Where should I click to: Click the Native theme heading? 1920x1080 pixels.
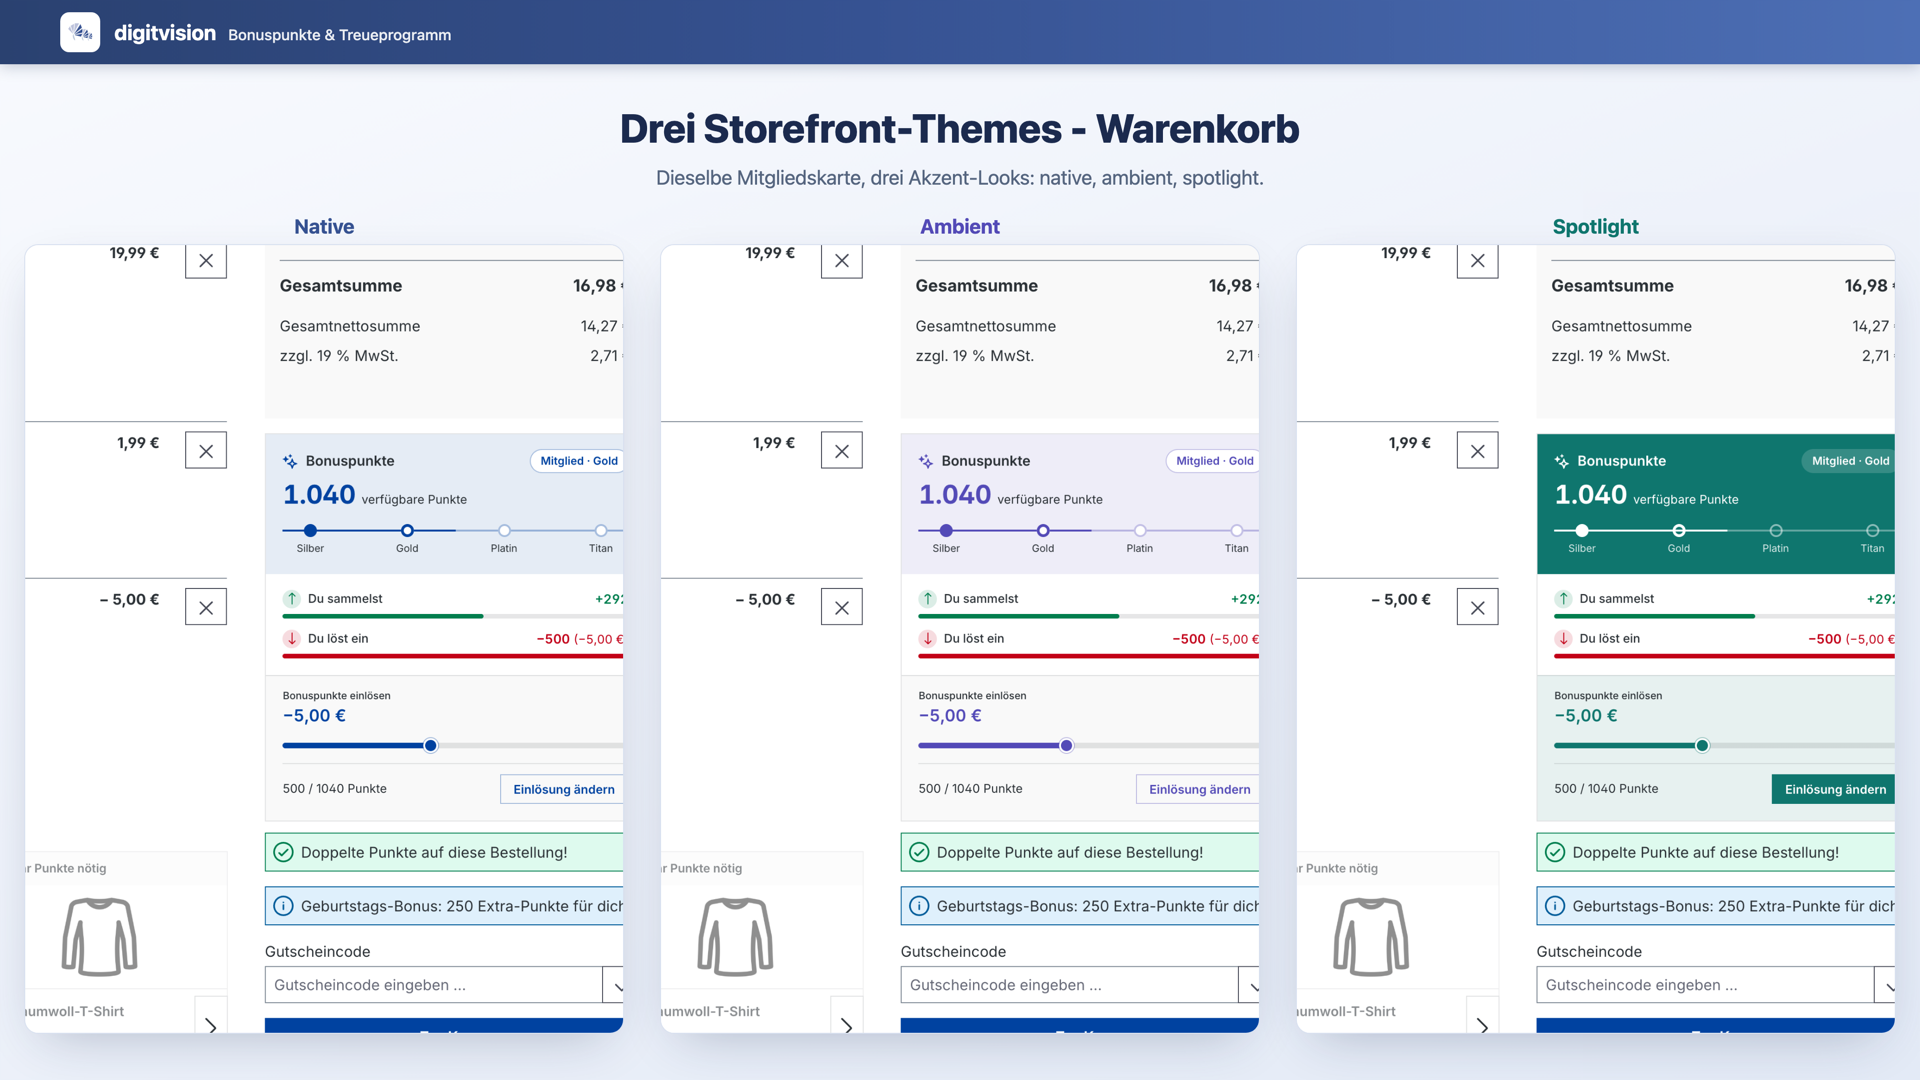coord(324,227)
